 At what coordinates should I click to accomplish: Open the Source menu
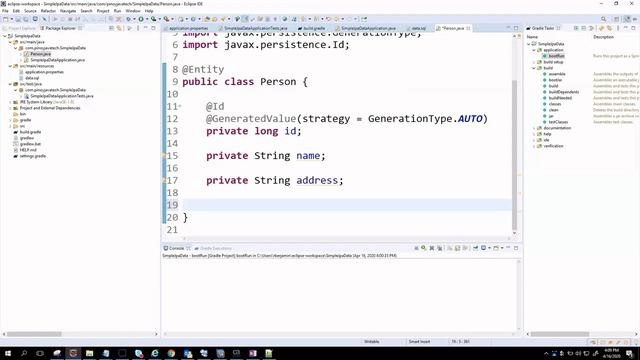[30, 11]
